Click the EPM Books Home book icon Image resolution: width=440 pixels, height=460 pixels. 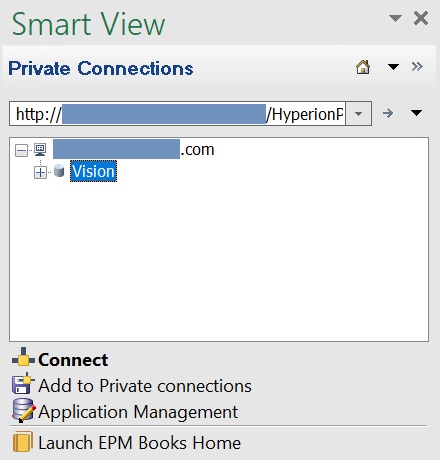tap(23, 442)
